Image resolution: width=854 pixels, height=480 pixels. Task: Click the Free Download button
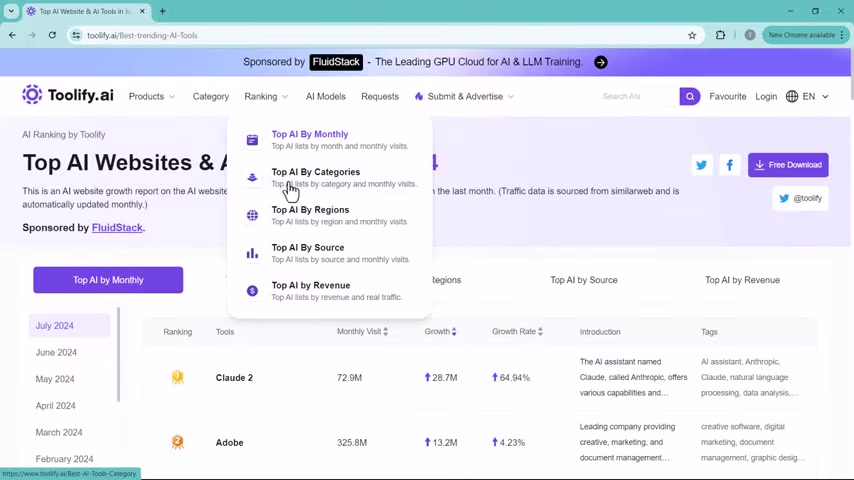788,165
